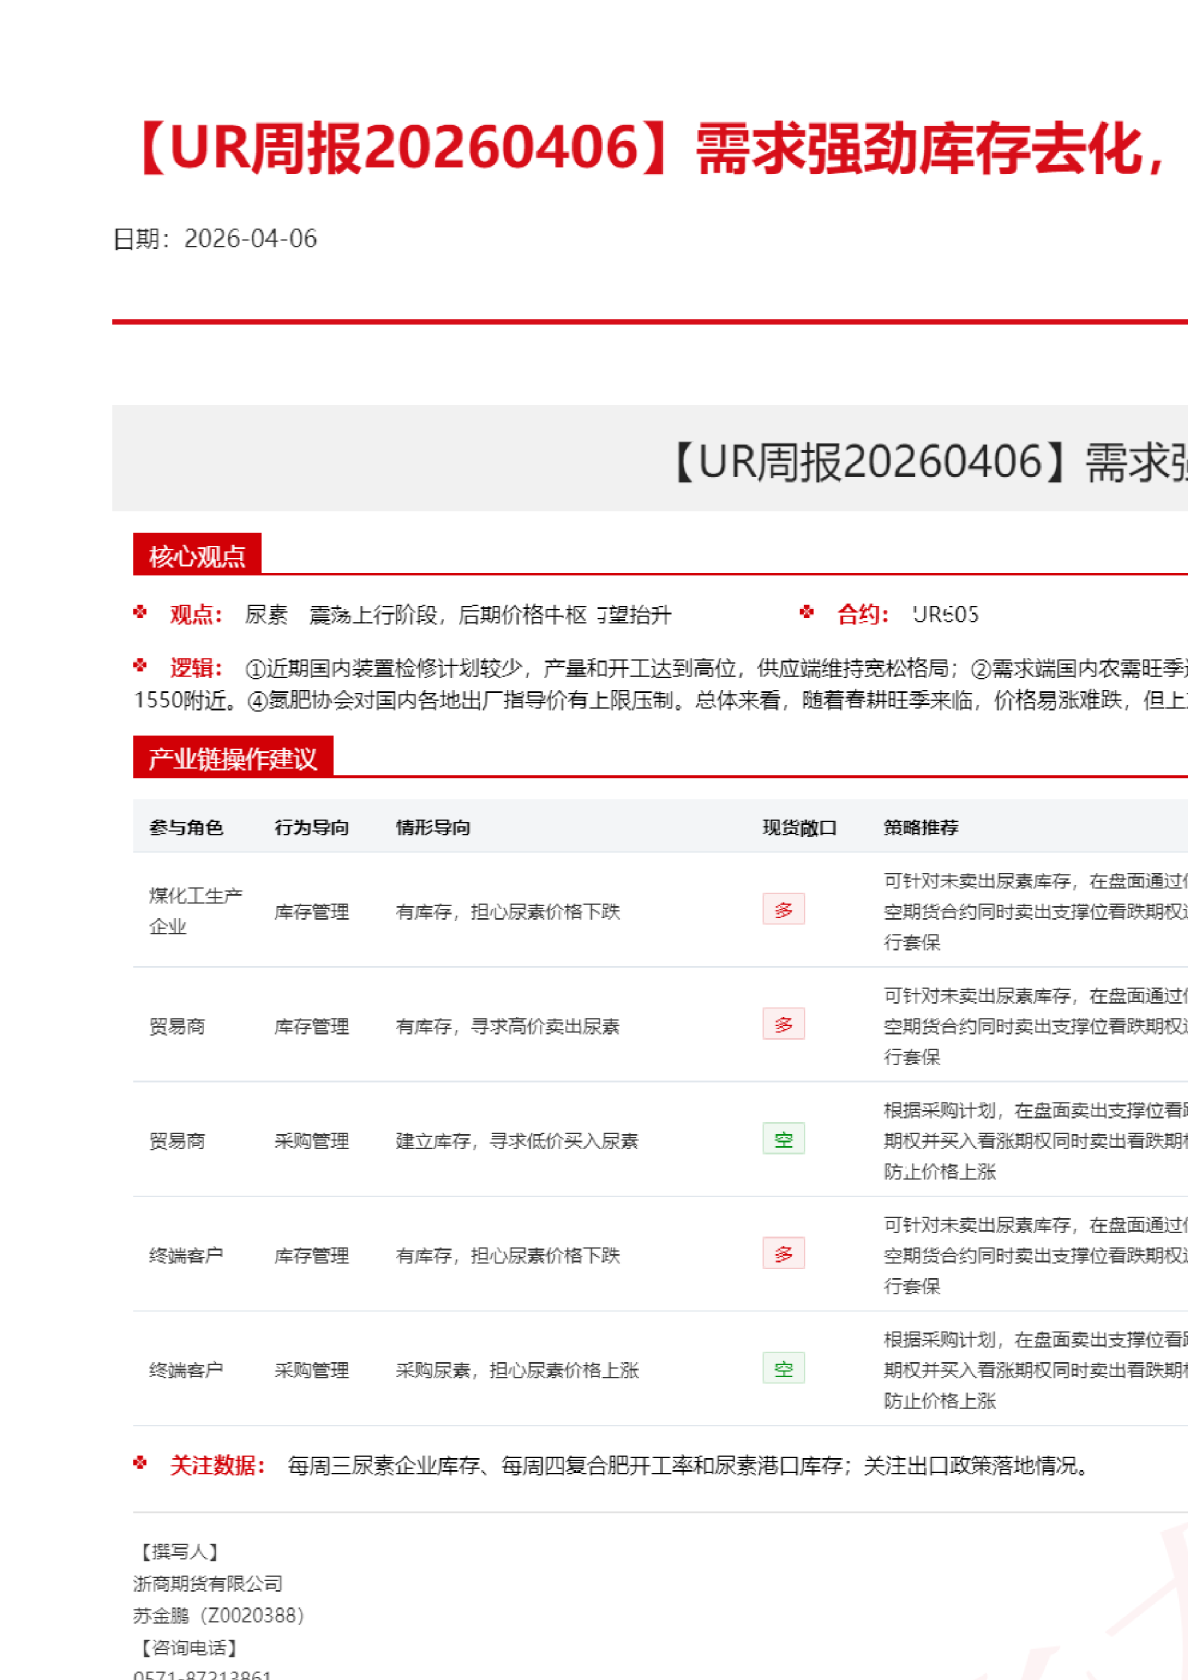
Task: Click the 空 badge in 终端客户 采购管理 row
Action: coord(783,1369)
